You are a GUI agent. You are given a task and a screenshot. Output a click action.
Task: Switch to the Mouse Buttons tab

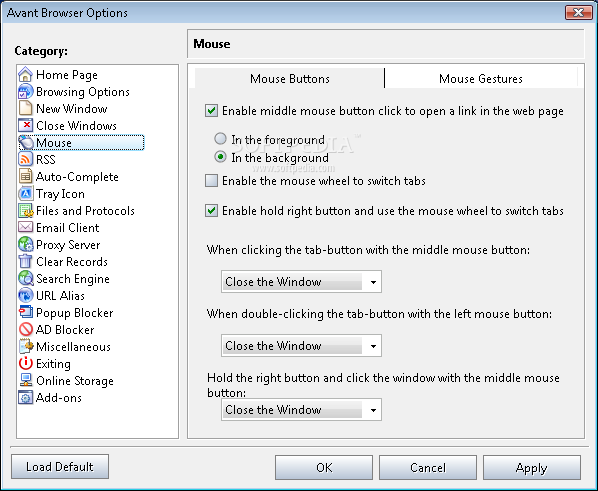click(289, 79)
